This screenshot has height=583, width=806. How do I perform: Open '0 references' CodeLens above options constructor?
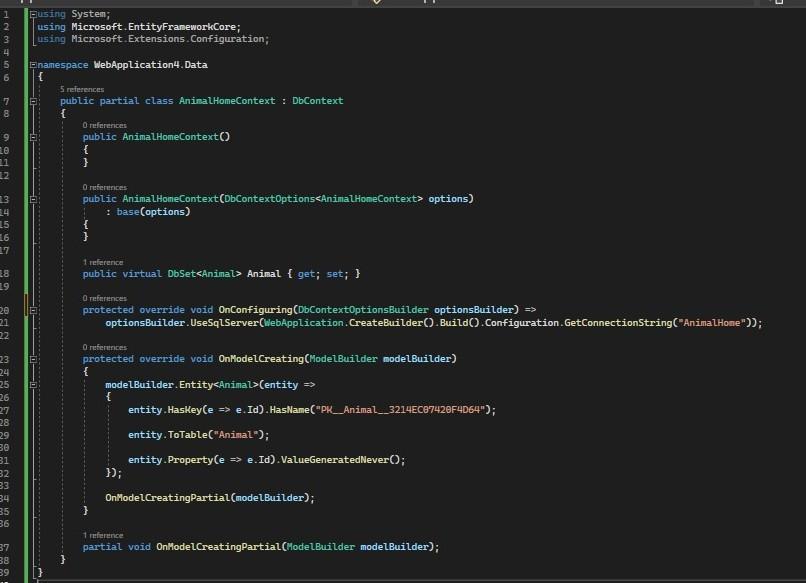(104, 187)
